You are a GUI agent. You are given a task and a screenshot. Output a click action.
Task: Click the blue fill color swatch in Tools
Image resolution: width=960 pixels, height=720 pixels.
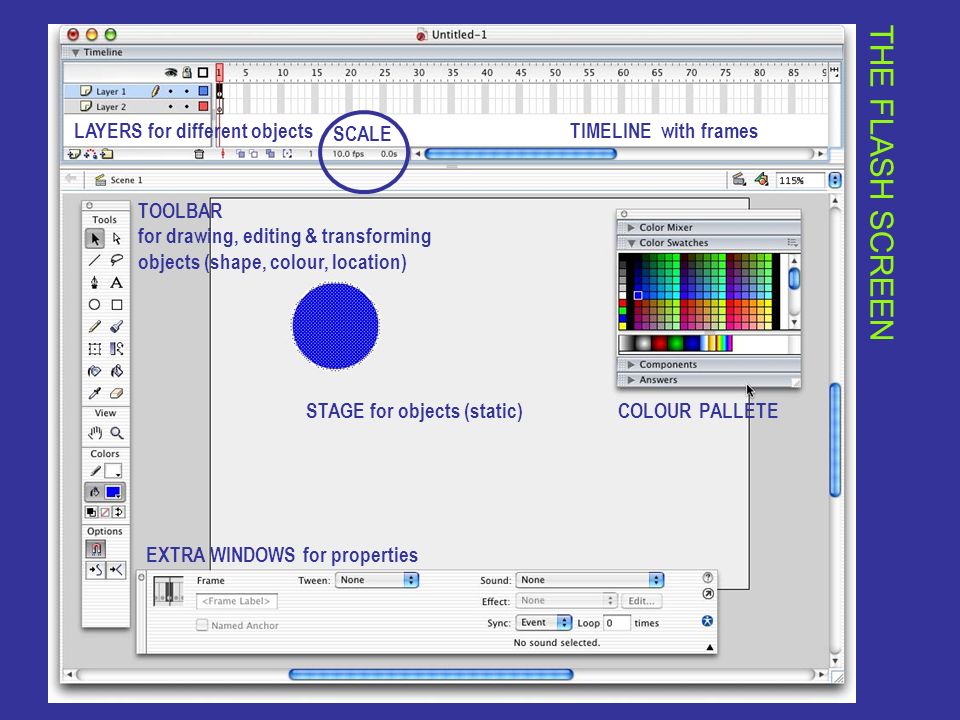(113, 492)
